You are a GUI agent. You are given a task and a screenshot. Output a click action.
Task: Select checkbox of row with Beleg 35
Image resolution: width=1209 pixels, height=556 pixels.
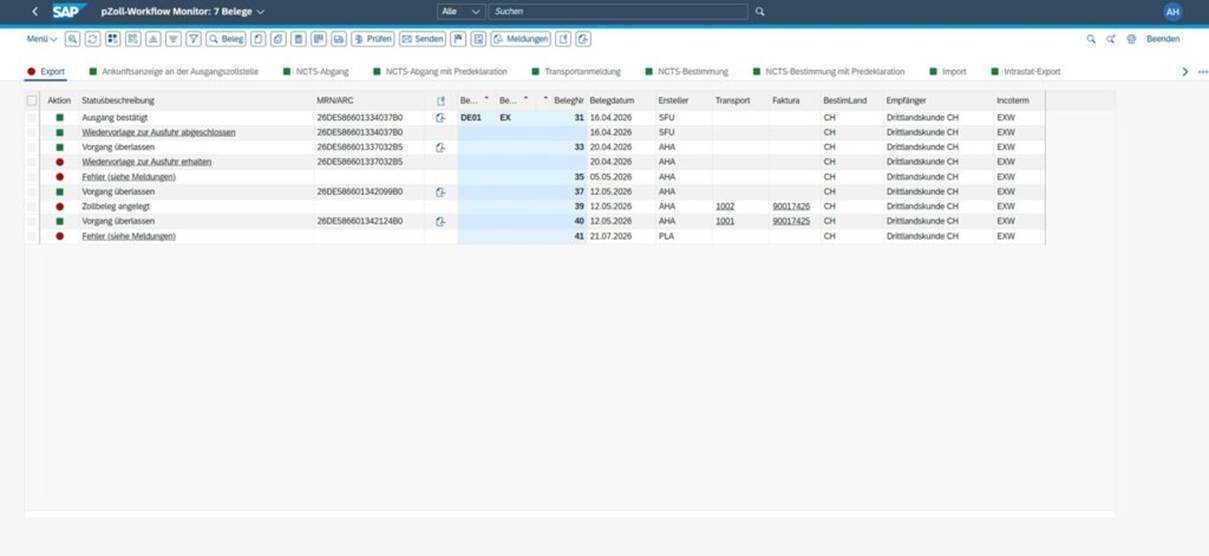(x=32, y=177)
